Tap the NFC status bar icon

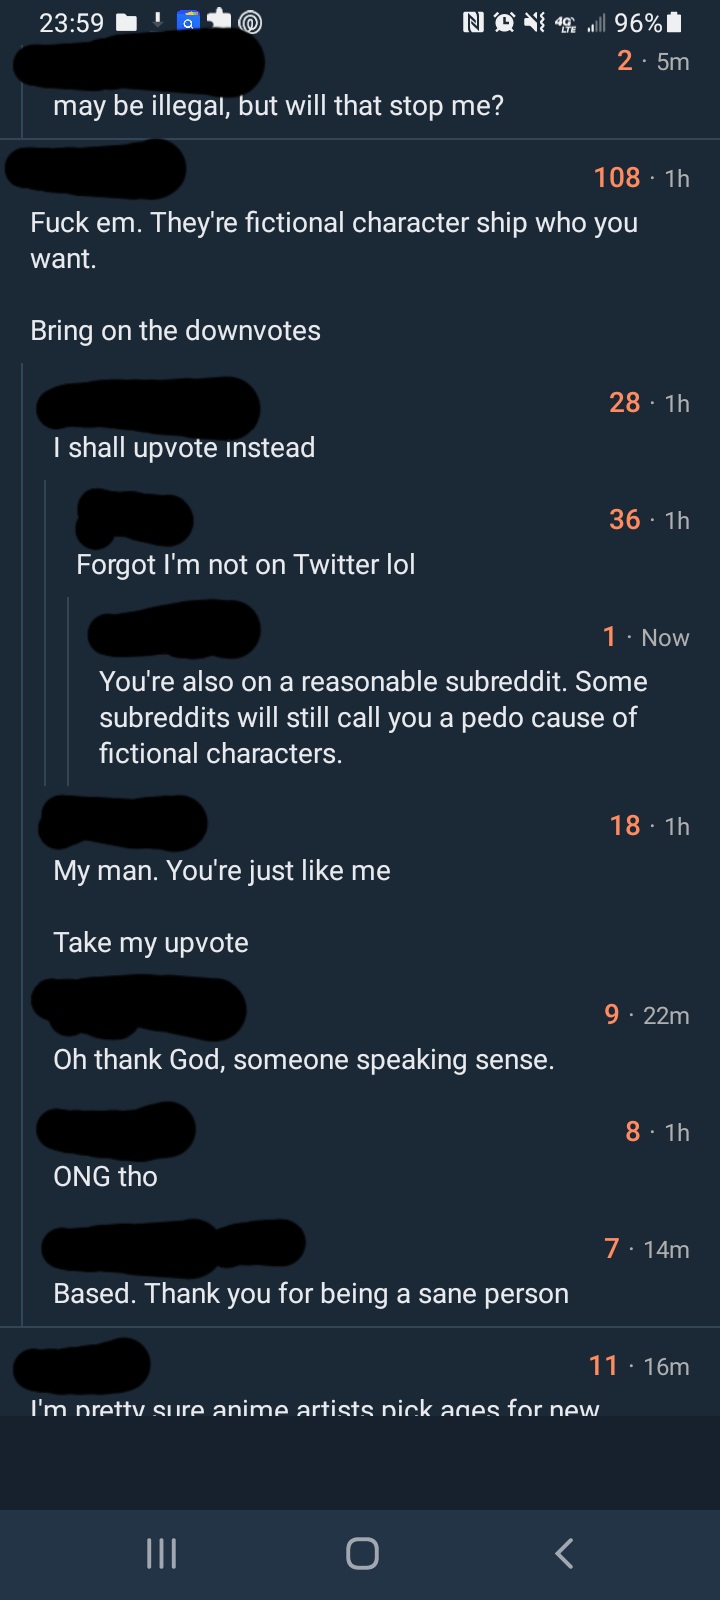[473, 23]
